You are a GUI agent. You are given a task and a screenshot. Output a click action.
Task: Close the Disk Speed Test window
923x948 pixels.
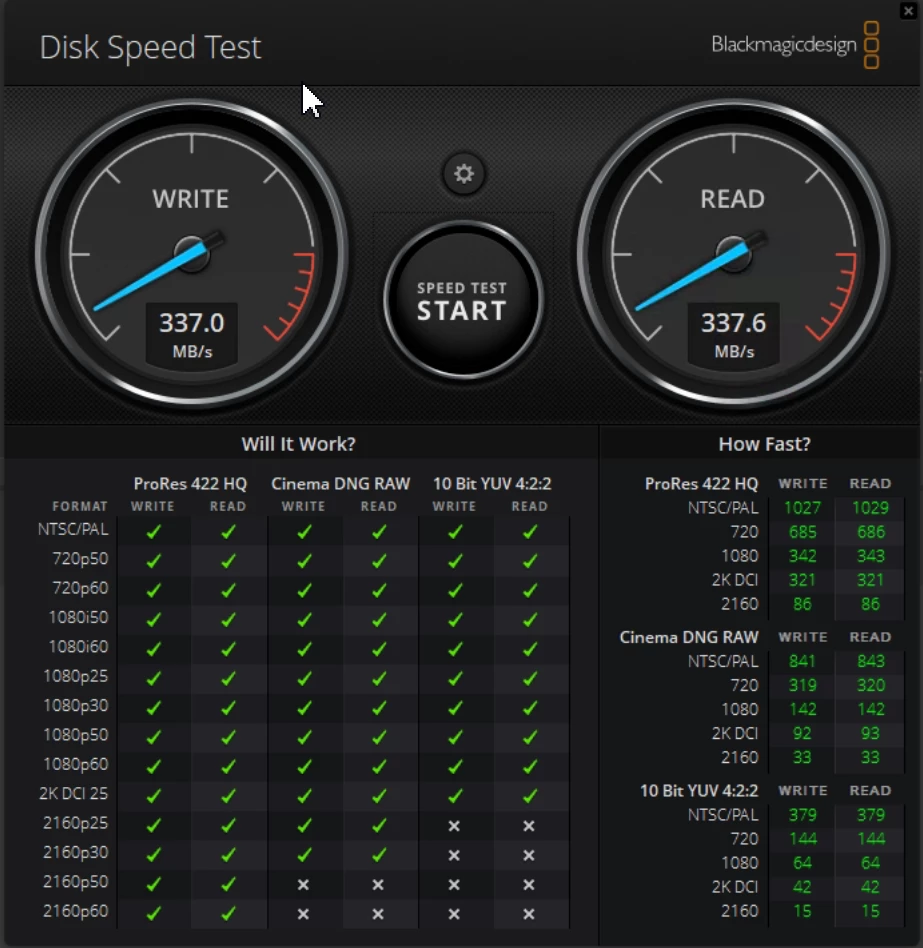pyautogui.click(x=908, y=10)
